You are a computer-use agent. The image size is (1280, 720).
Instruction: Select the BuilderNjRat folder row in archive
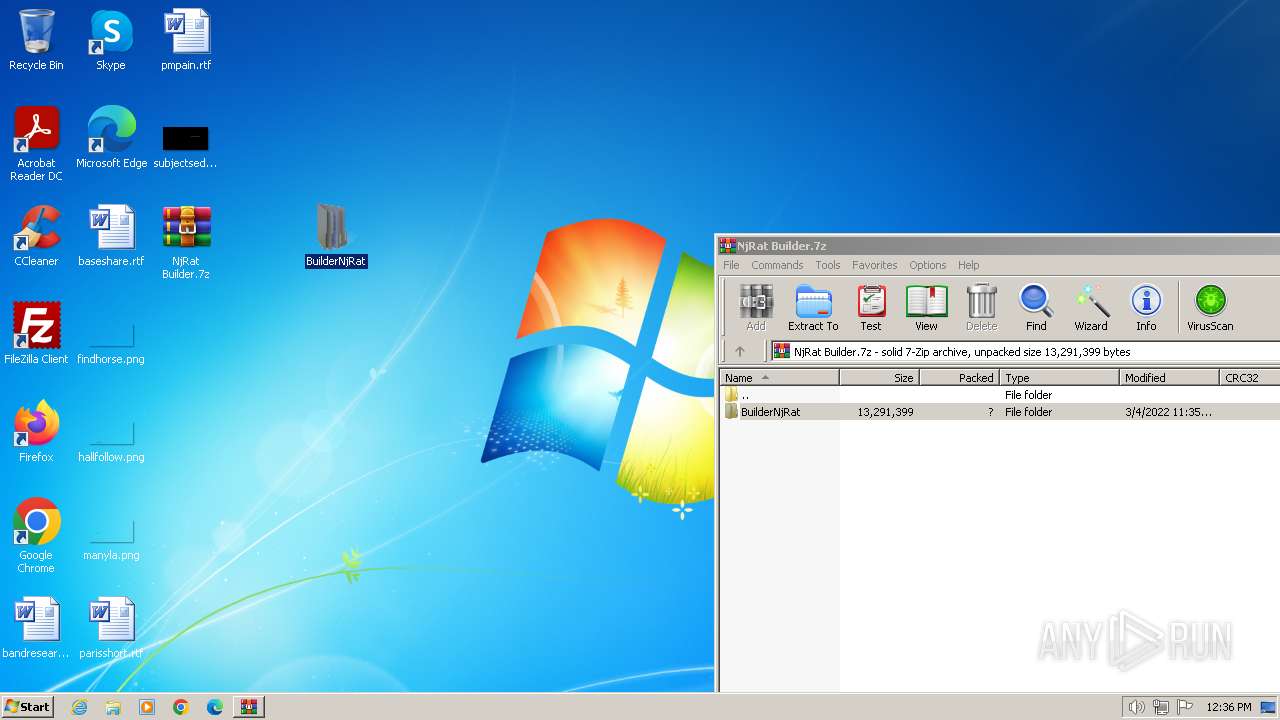[999, 411]
